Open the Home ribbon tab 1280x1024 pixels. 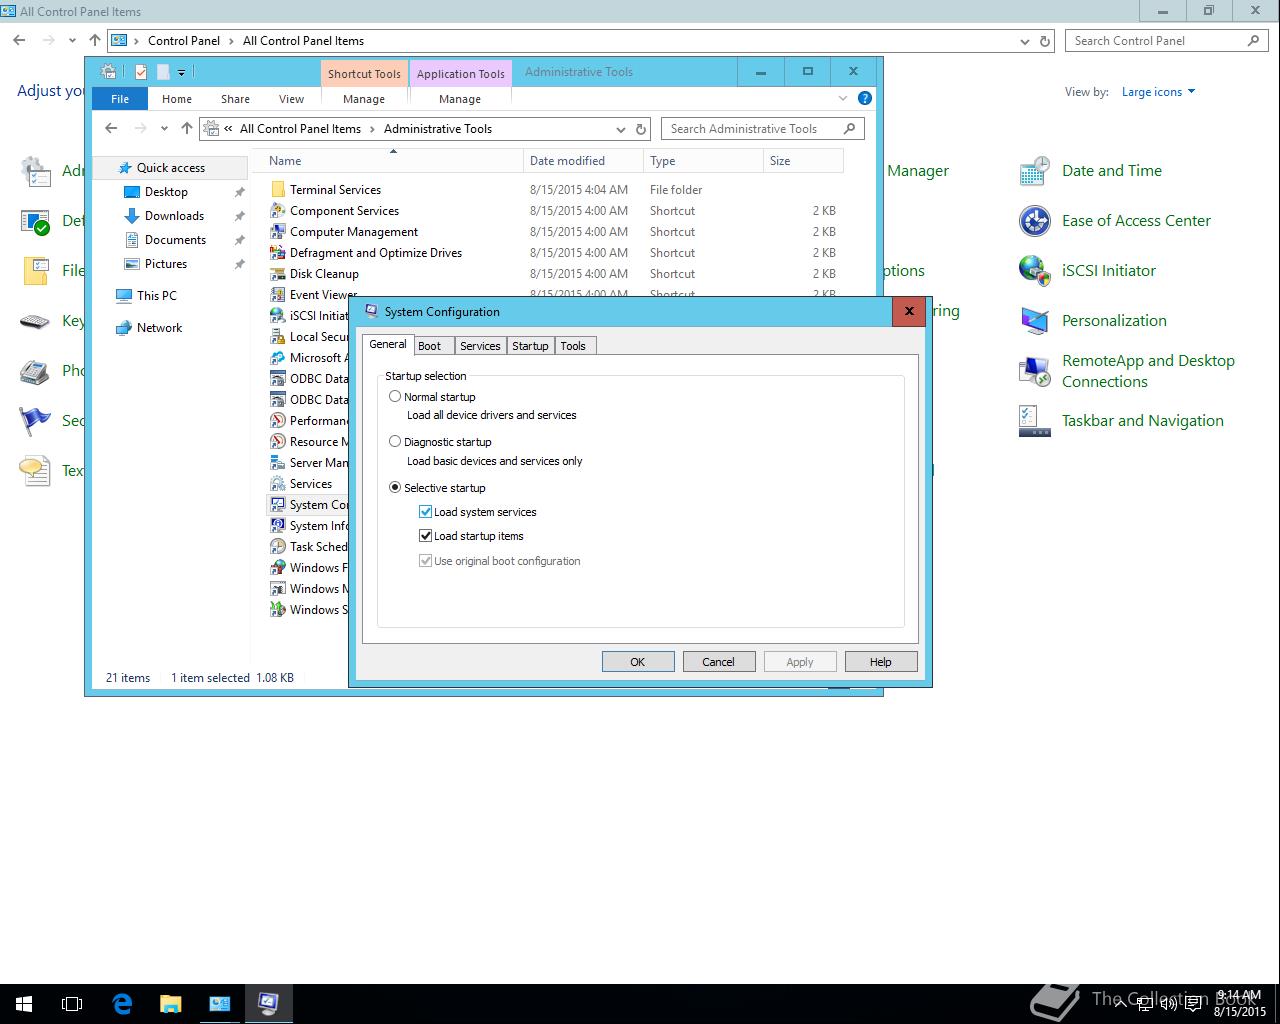pos(177,99)
